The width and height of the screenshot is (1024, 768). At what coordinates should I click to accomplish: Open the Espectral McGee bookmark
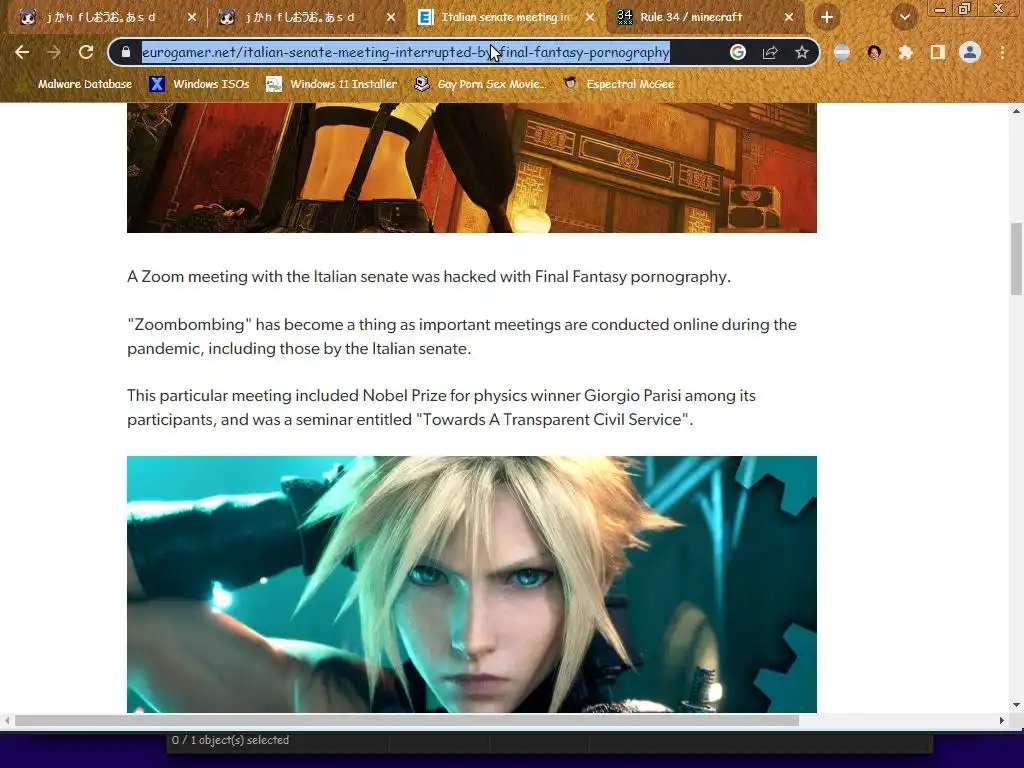pos(618,84)
